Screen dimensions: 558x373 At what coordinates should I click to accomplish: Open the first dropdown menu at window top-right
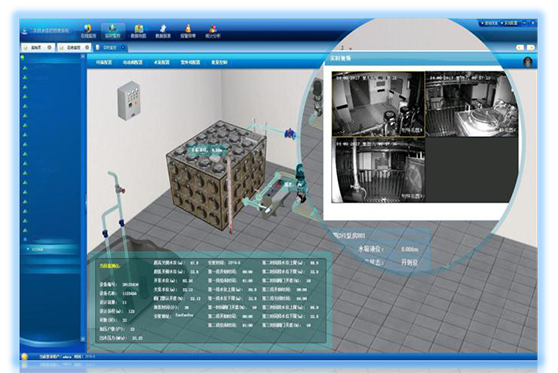pos(490,23)
